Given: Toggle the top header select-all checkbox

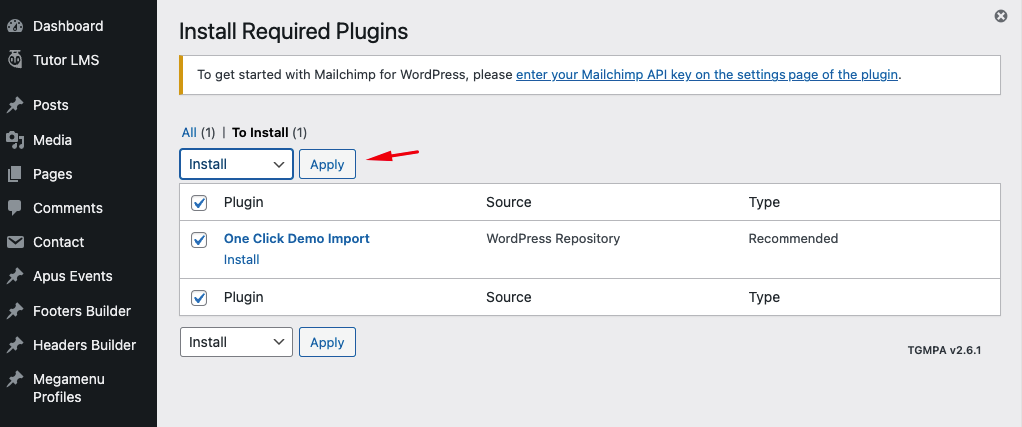Looking at the screenshot, I should pos(199,203).
